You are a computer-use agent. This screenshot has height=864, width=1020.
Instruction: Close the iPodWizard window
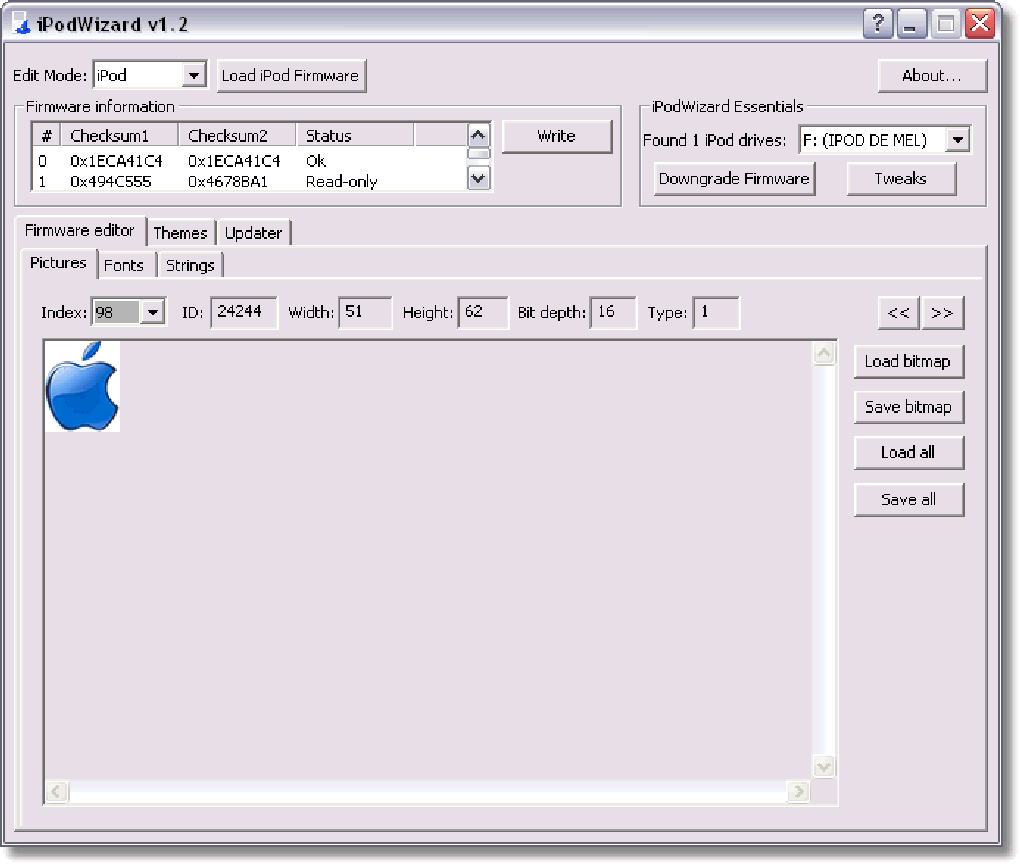980,24
